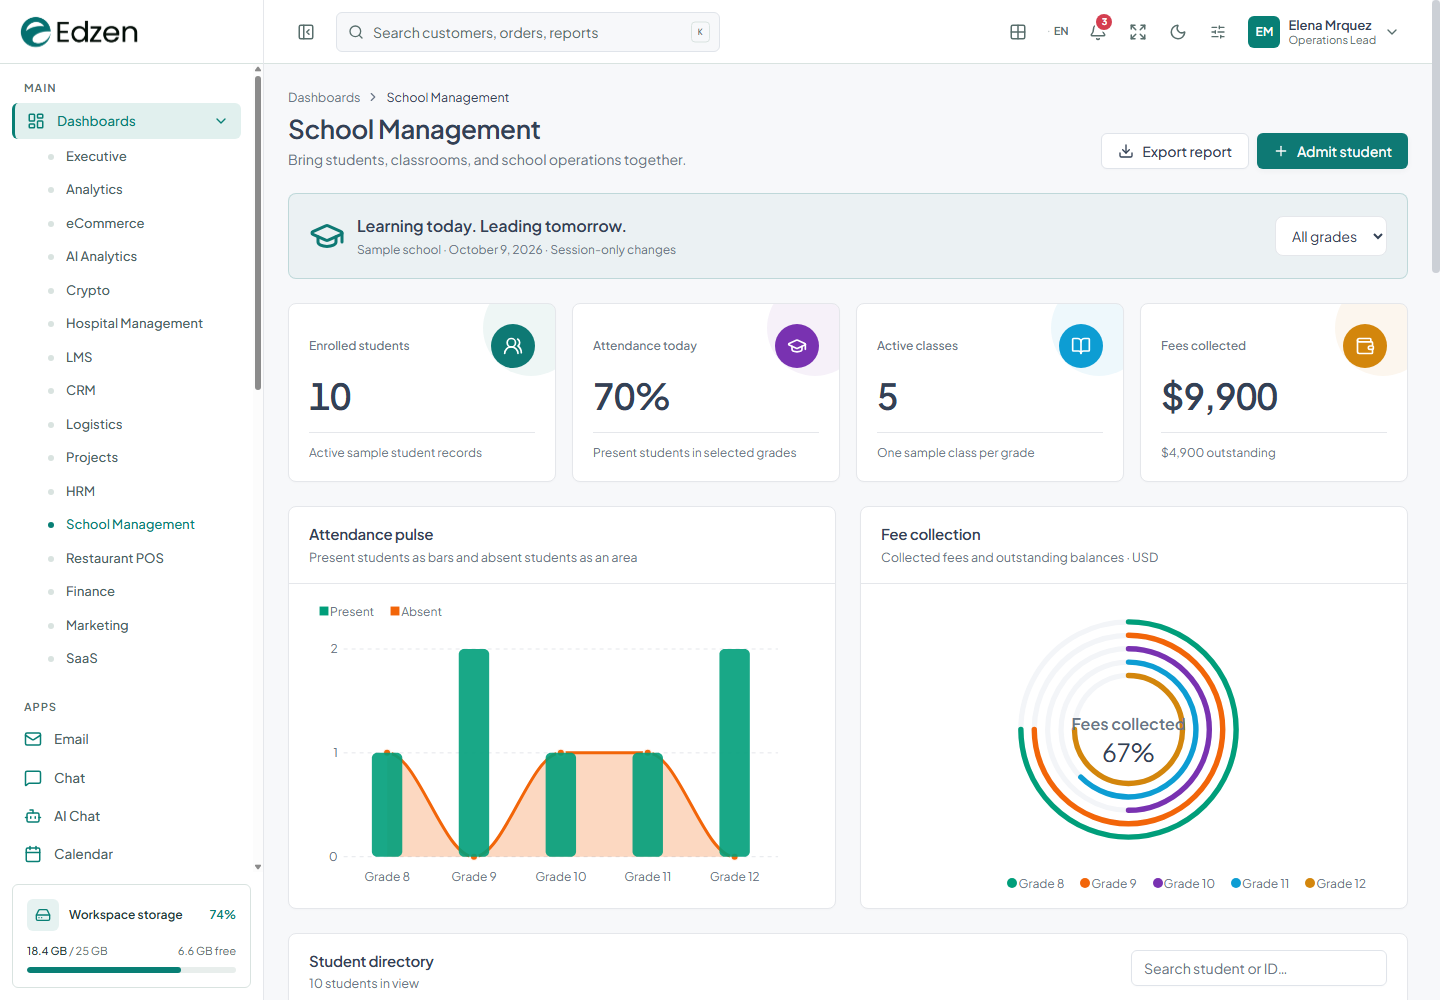Open the All grades dropdown

pos(1331,237)
